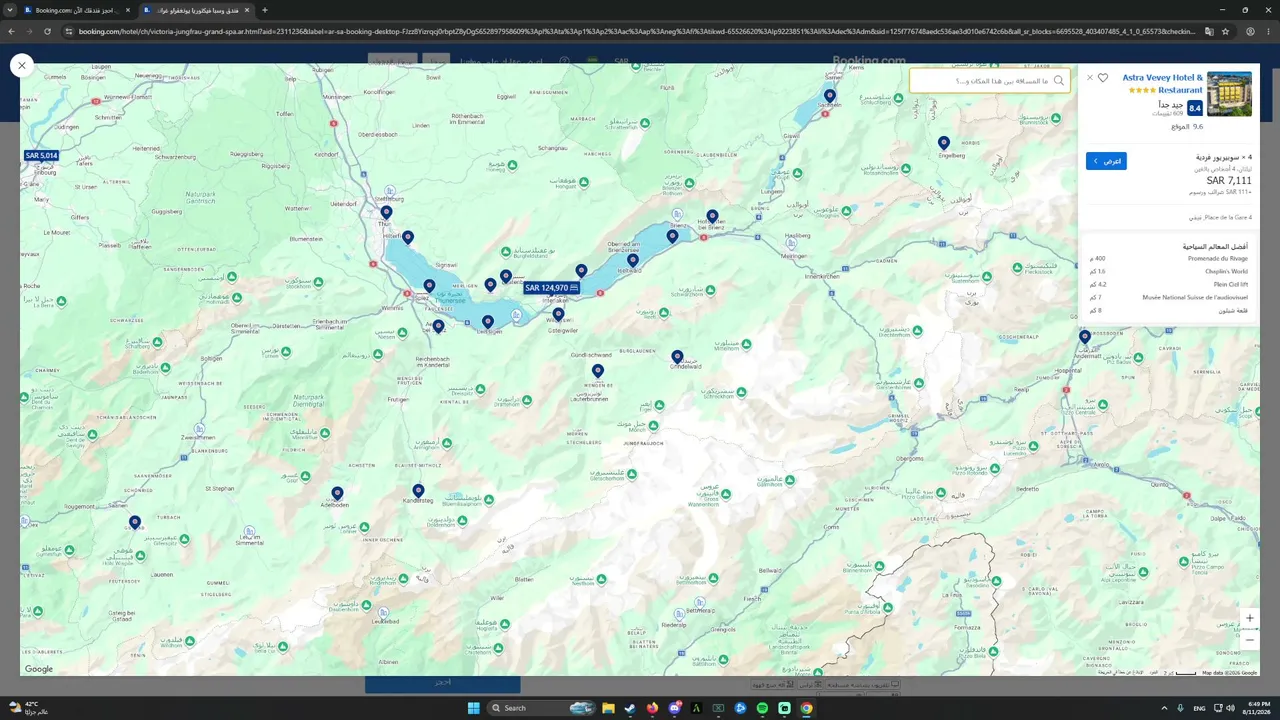
Task: Close the map overlay with the X button
Action: point(22,66)
